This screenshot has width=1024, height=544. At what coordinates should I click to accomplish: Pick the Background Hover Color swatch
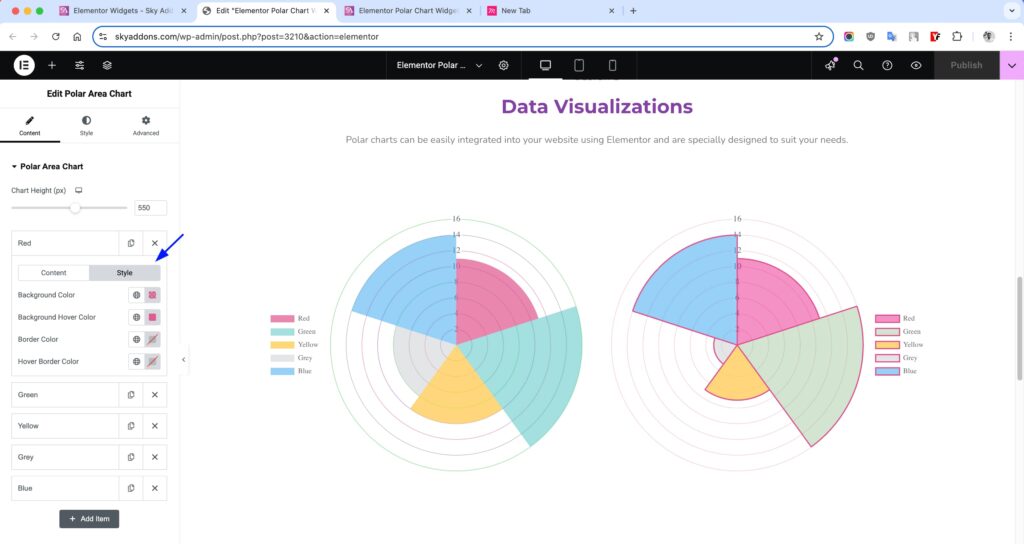pos(152,317)
